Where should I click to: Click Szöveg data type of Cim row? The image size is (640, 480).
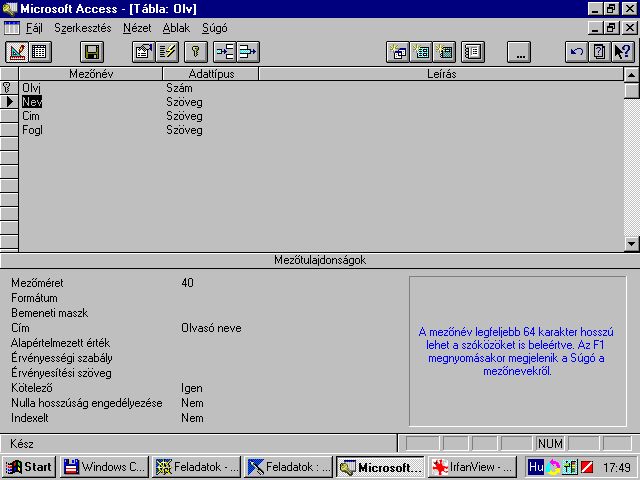tap(211, 116)
